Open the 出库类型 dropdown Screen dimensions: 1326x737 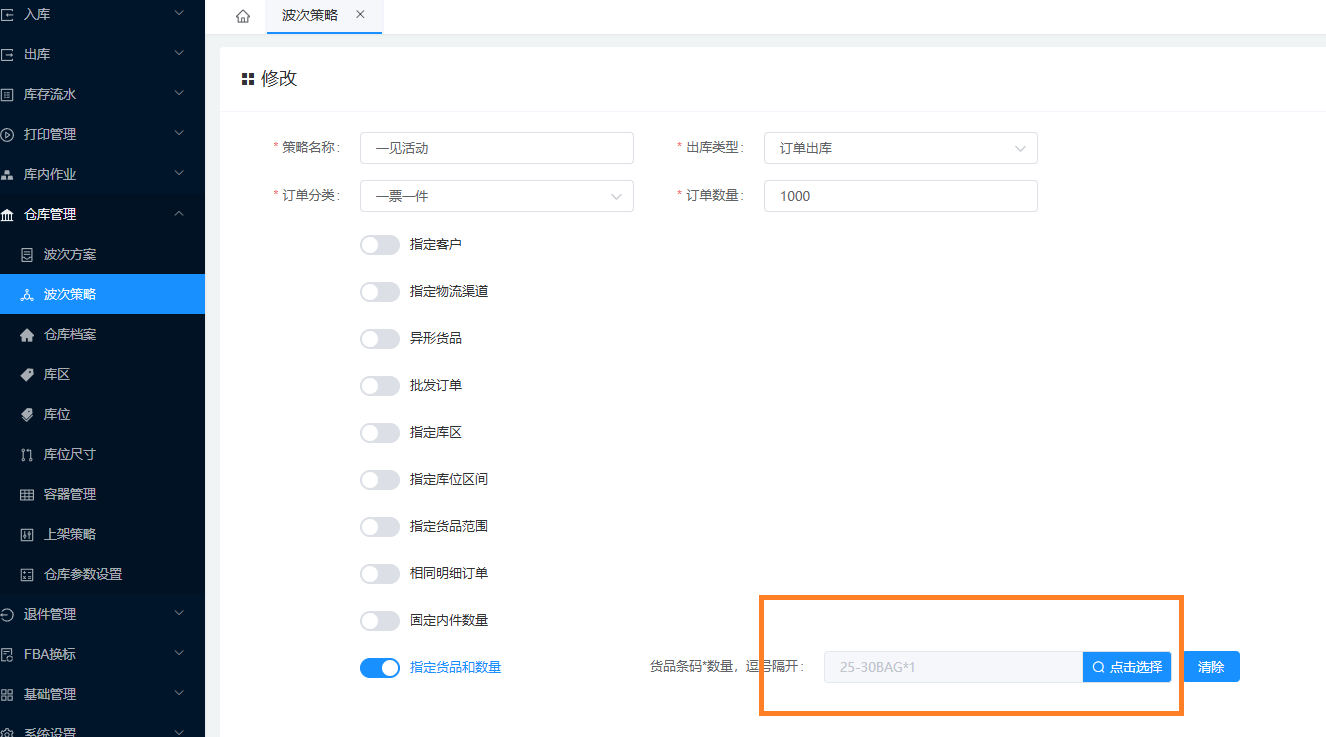900,148
